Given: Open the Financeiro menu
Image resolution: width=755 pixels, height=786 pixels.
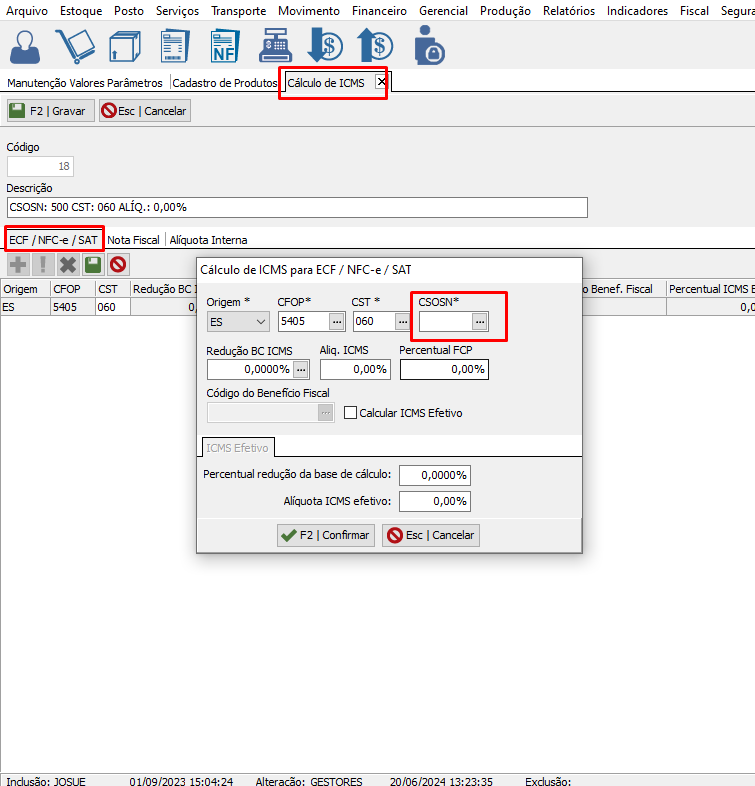Looking at the screenshot, I should pos(379,11).
